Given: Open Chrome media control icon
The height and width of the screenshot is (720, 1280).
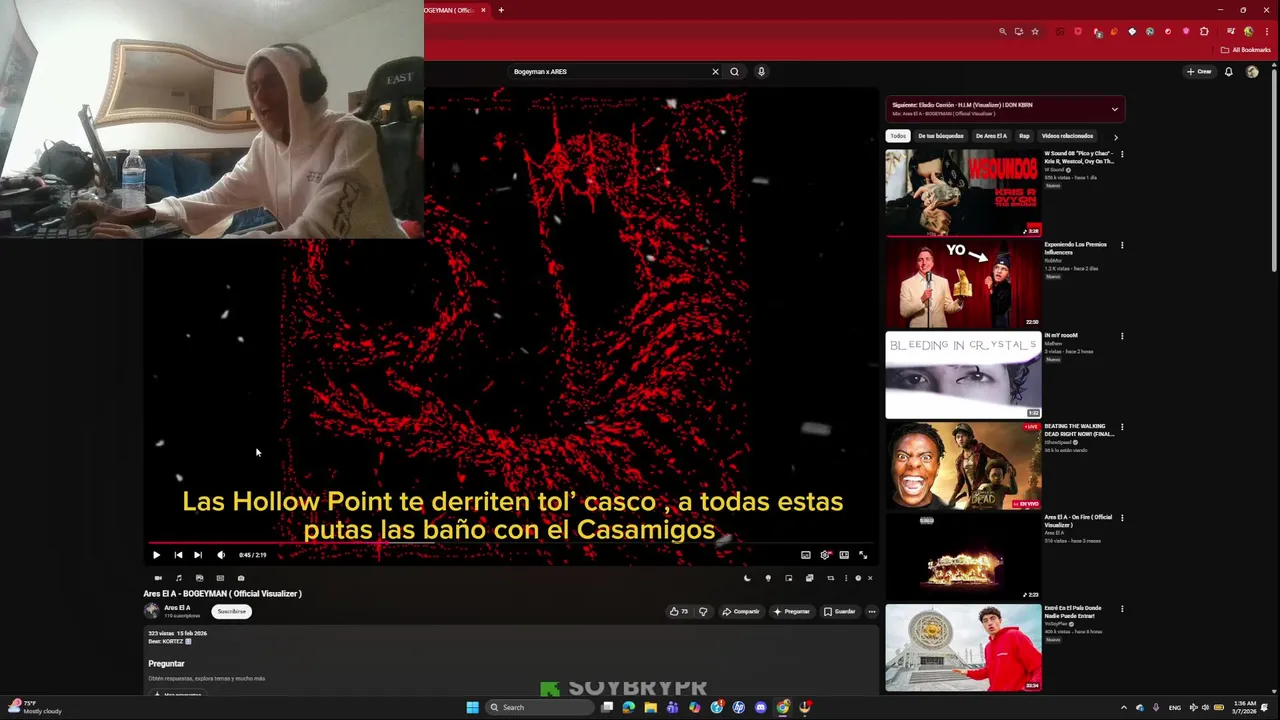Looking at the screenshot, I should click(x=1231, y=31).
